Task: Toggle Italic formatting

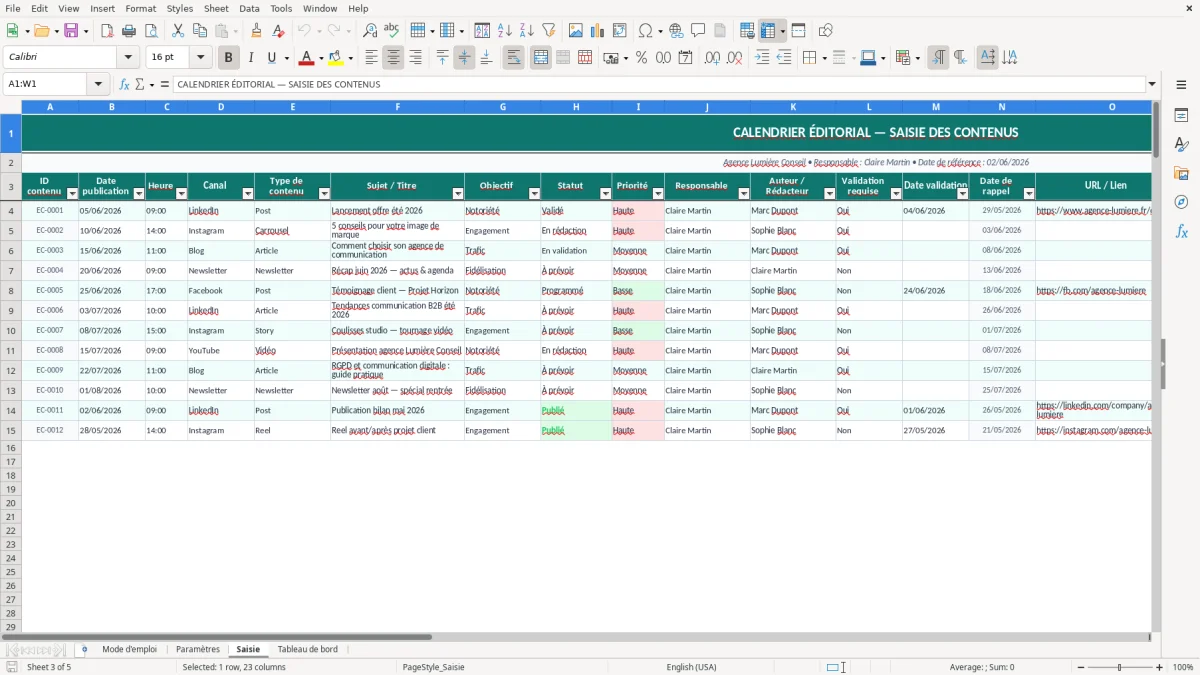Action: (x=251, y=58)
